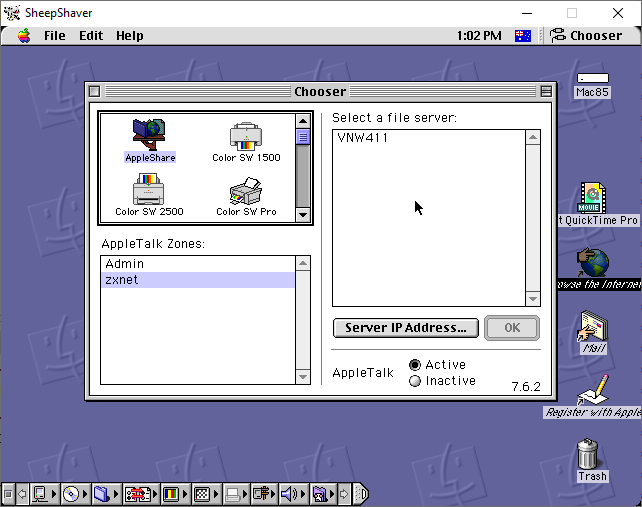The height and width of the screenshot is (507, 642).
Task: Open the Location Manager control strip module
Action: click(141, 494)
